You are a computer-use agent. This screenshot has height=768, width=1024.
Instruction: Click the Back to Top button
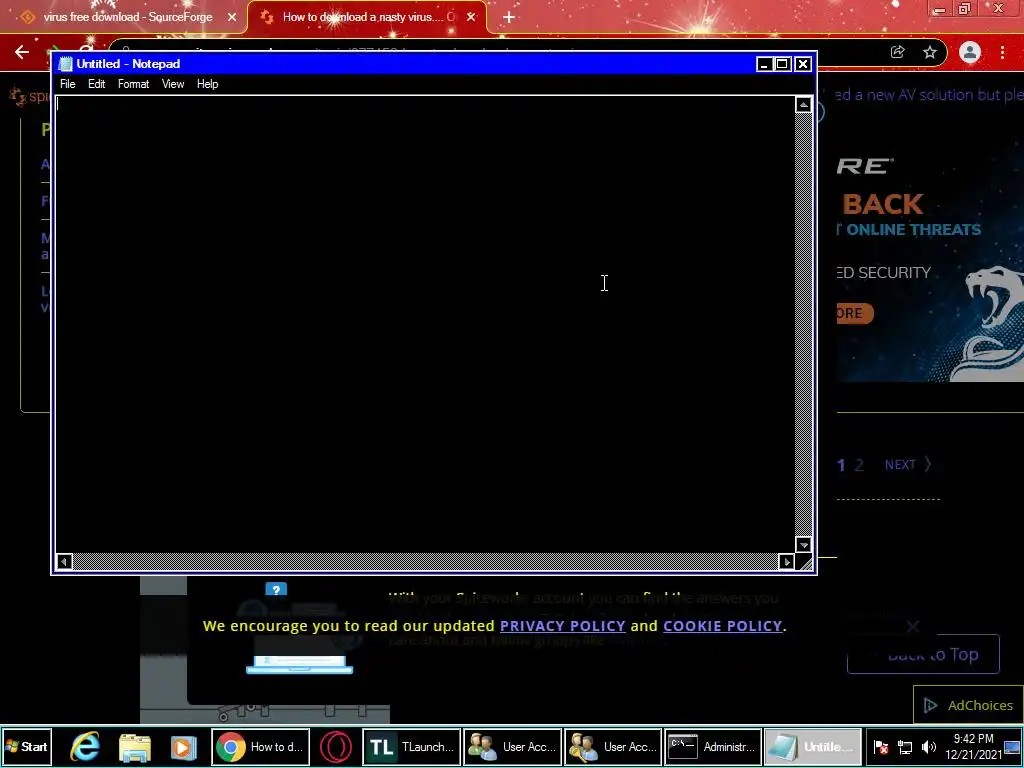[x=923, y=654]
